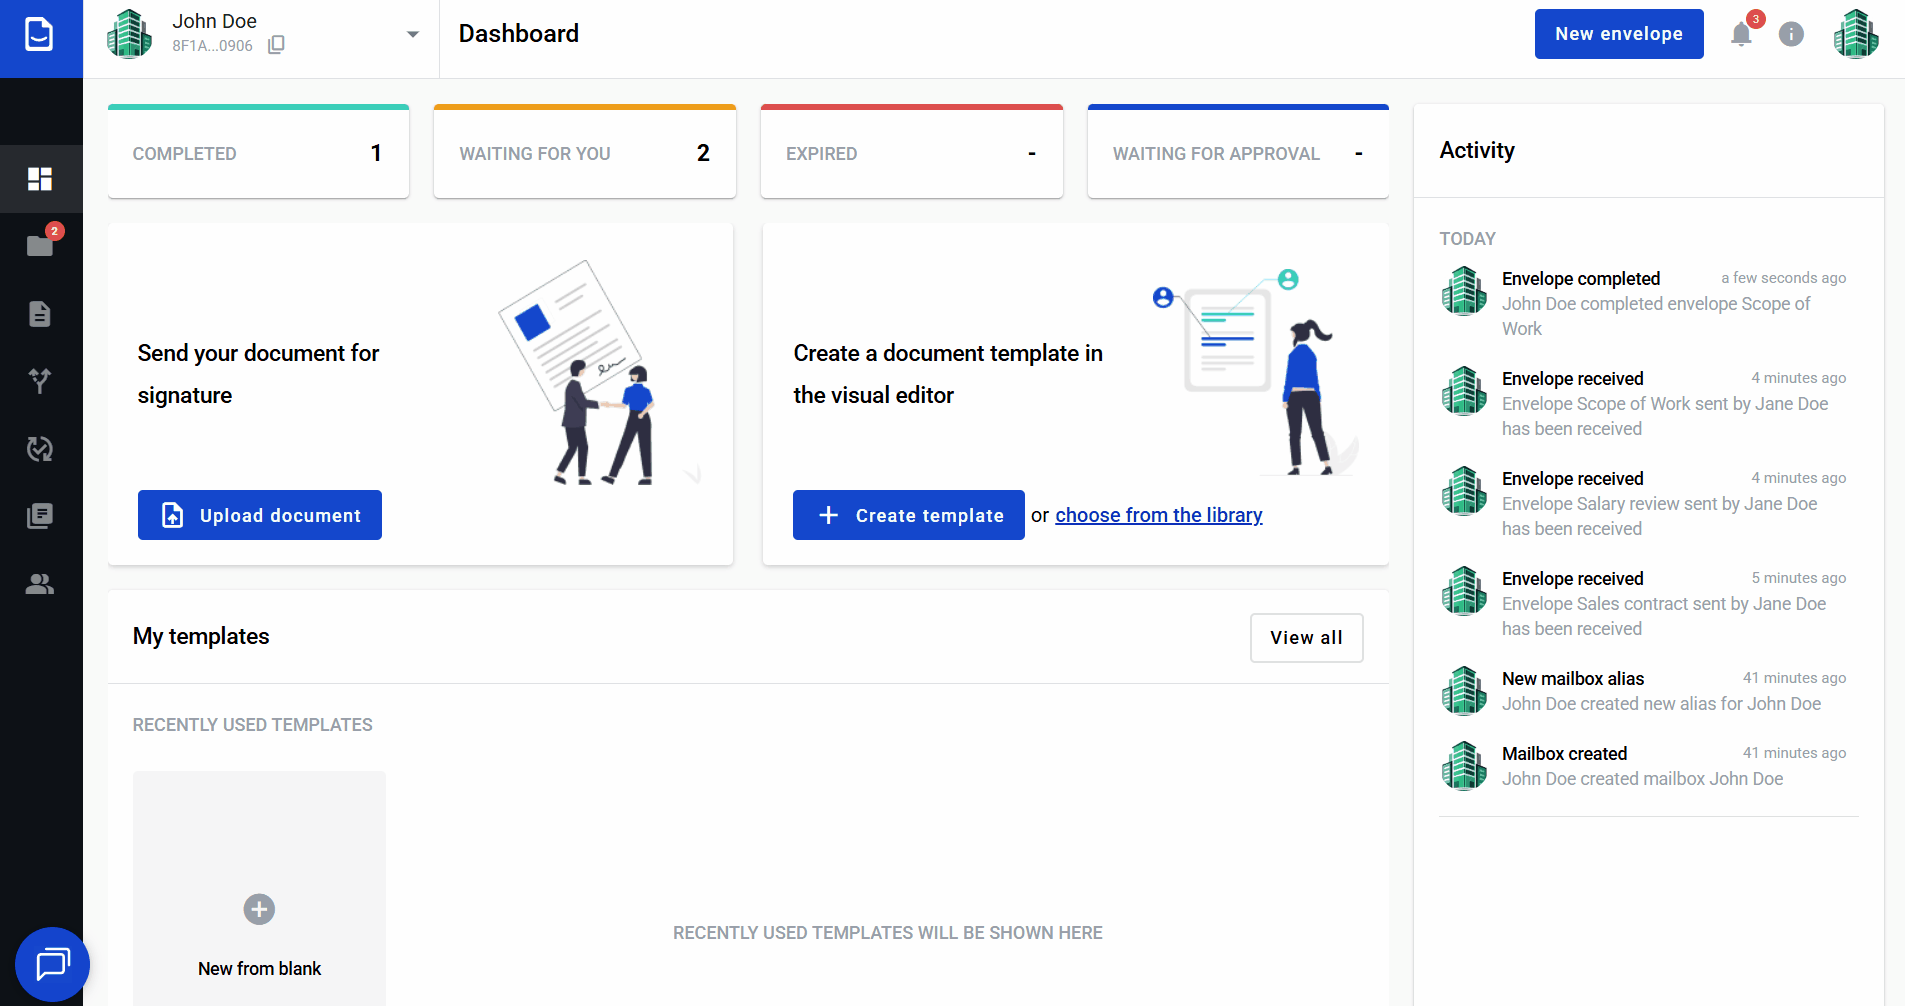Image resolution: width=1905 pixels, height=1006 pixels.
Task: Open the workflow branch icon in sidebar
Action: tap(40, 381)
